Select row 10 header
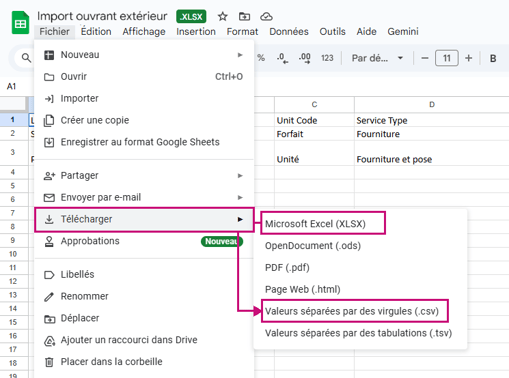 point(13,254)
